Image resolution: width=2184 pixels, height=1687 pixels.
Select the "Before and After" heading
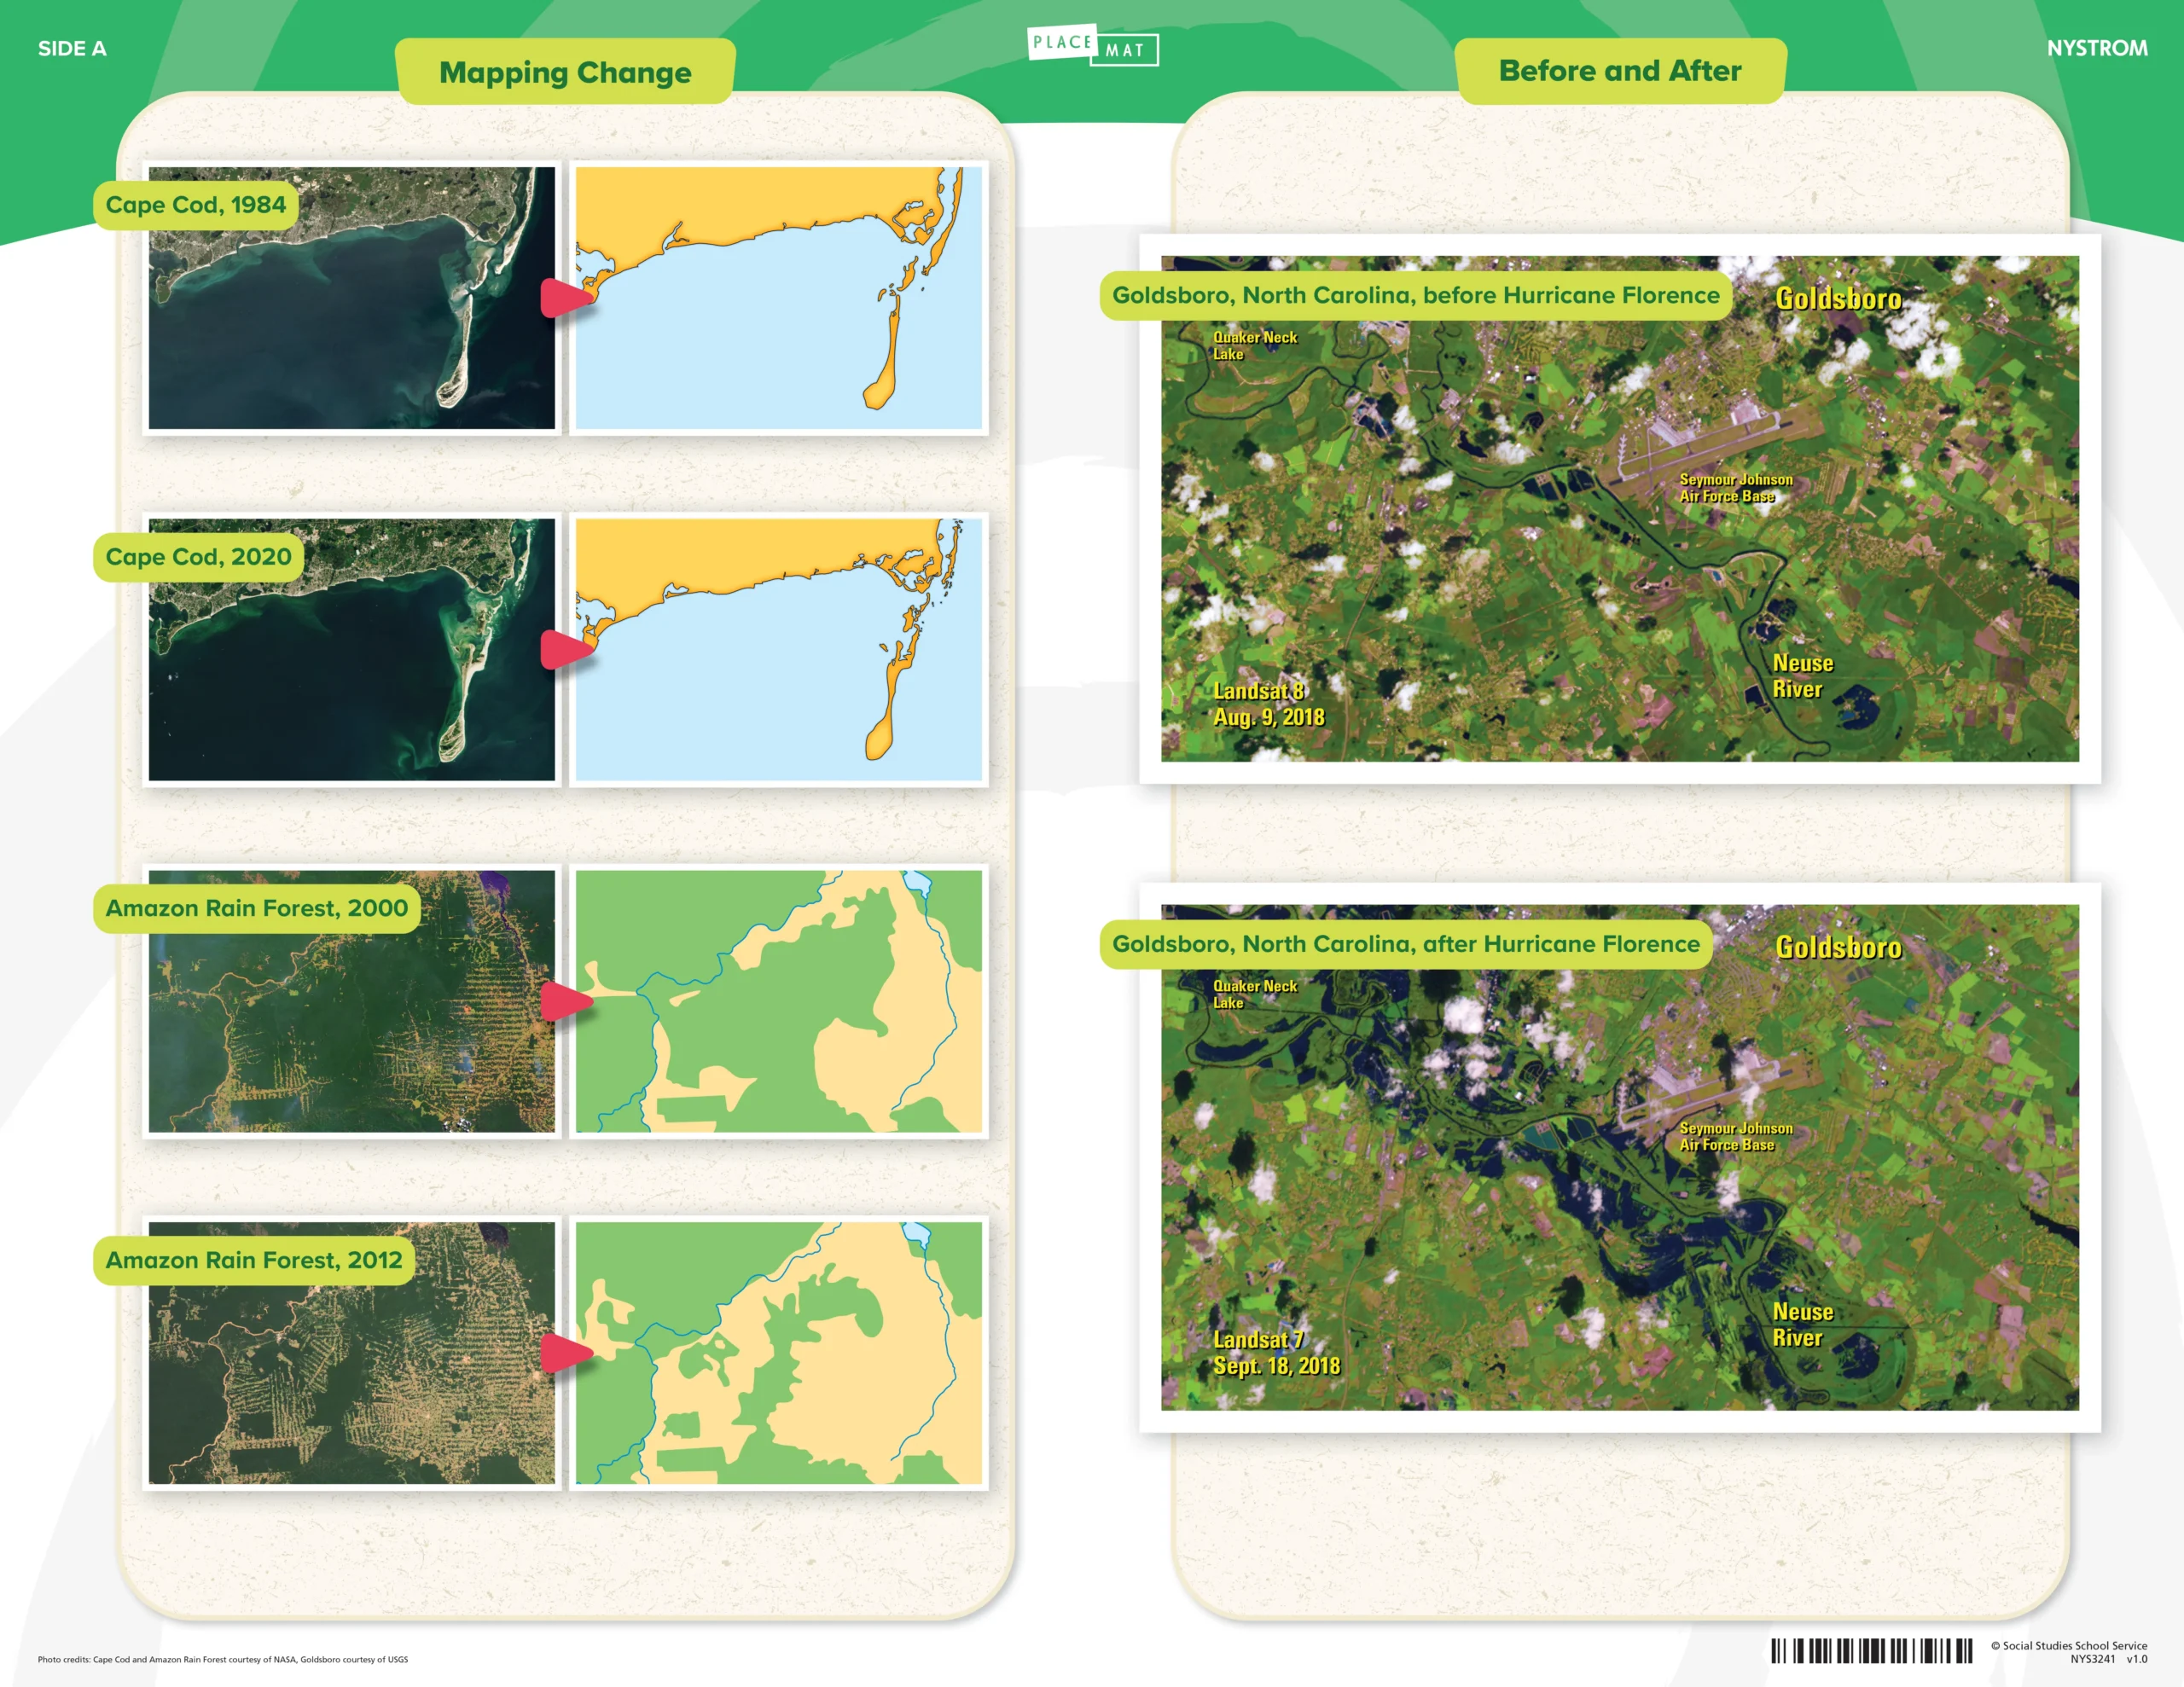tap(1620, 71)
